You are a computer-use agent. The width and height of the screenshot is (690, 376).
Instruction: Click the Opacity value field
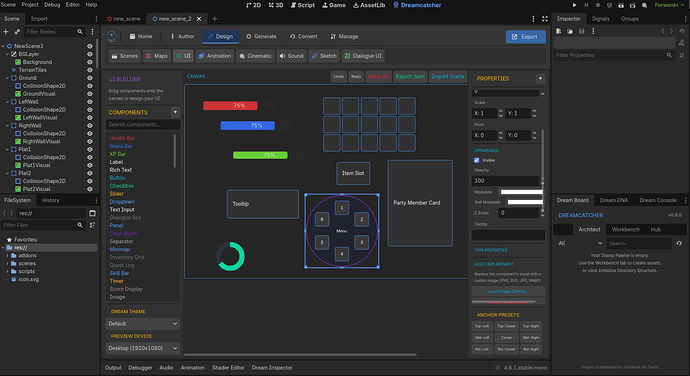506,181
